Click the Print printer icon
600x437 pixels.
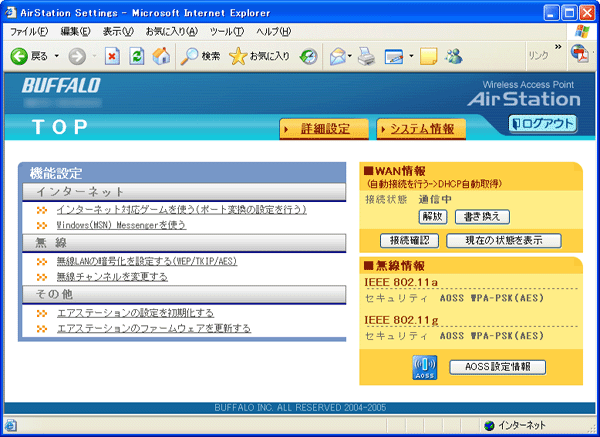tap(367, 56)
